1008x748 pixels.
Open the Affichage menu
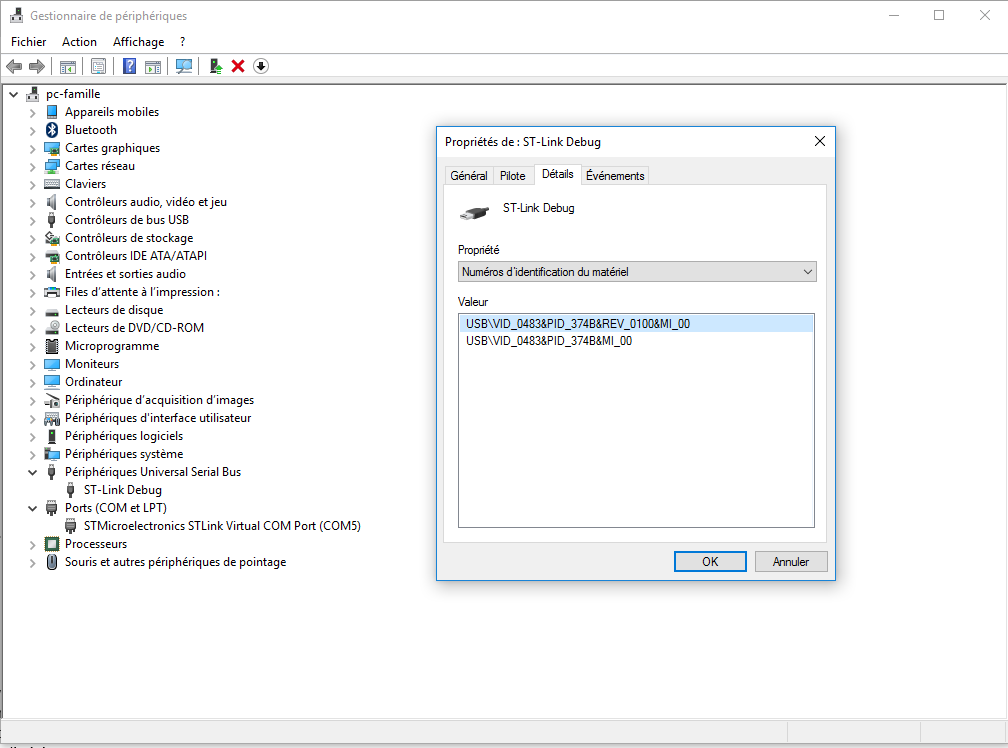tap(138, 42)
